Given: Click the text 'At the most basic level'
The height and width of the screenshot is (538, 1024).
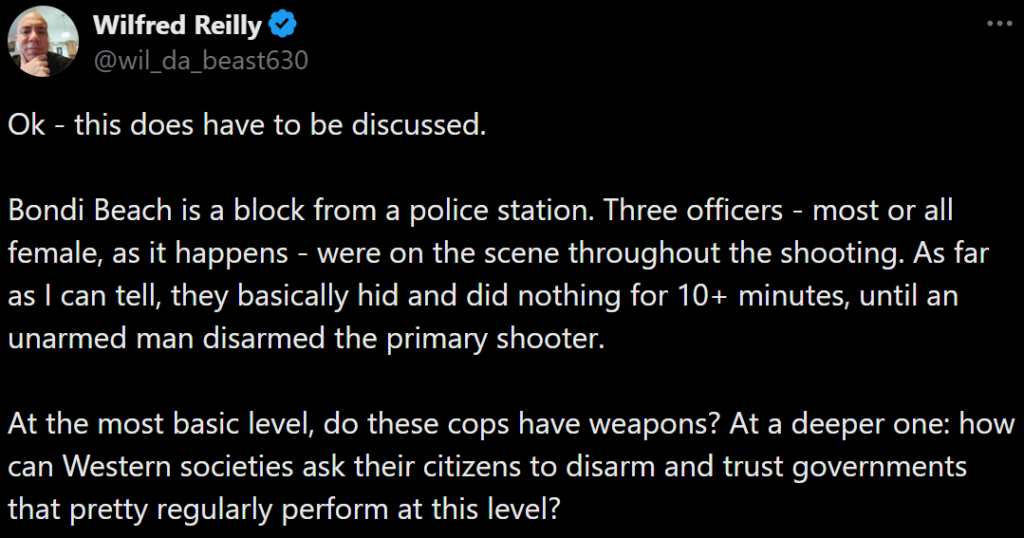Looking at the screenshot, I should tap(149, 424).
